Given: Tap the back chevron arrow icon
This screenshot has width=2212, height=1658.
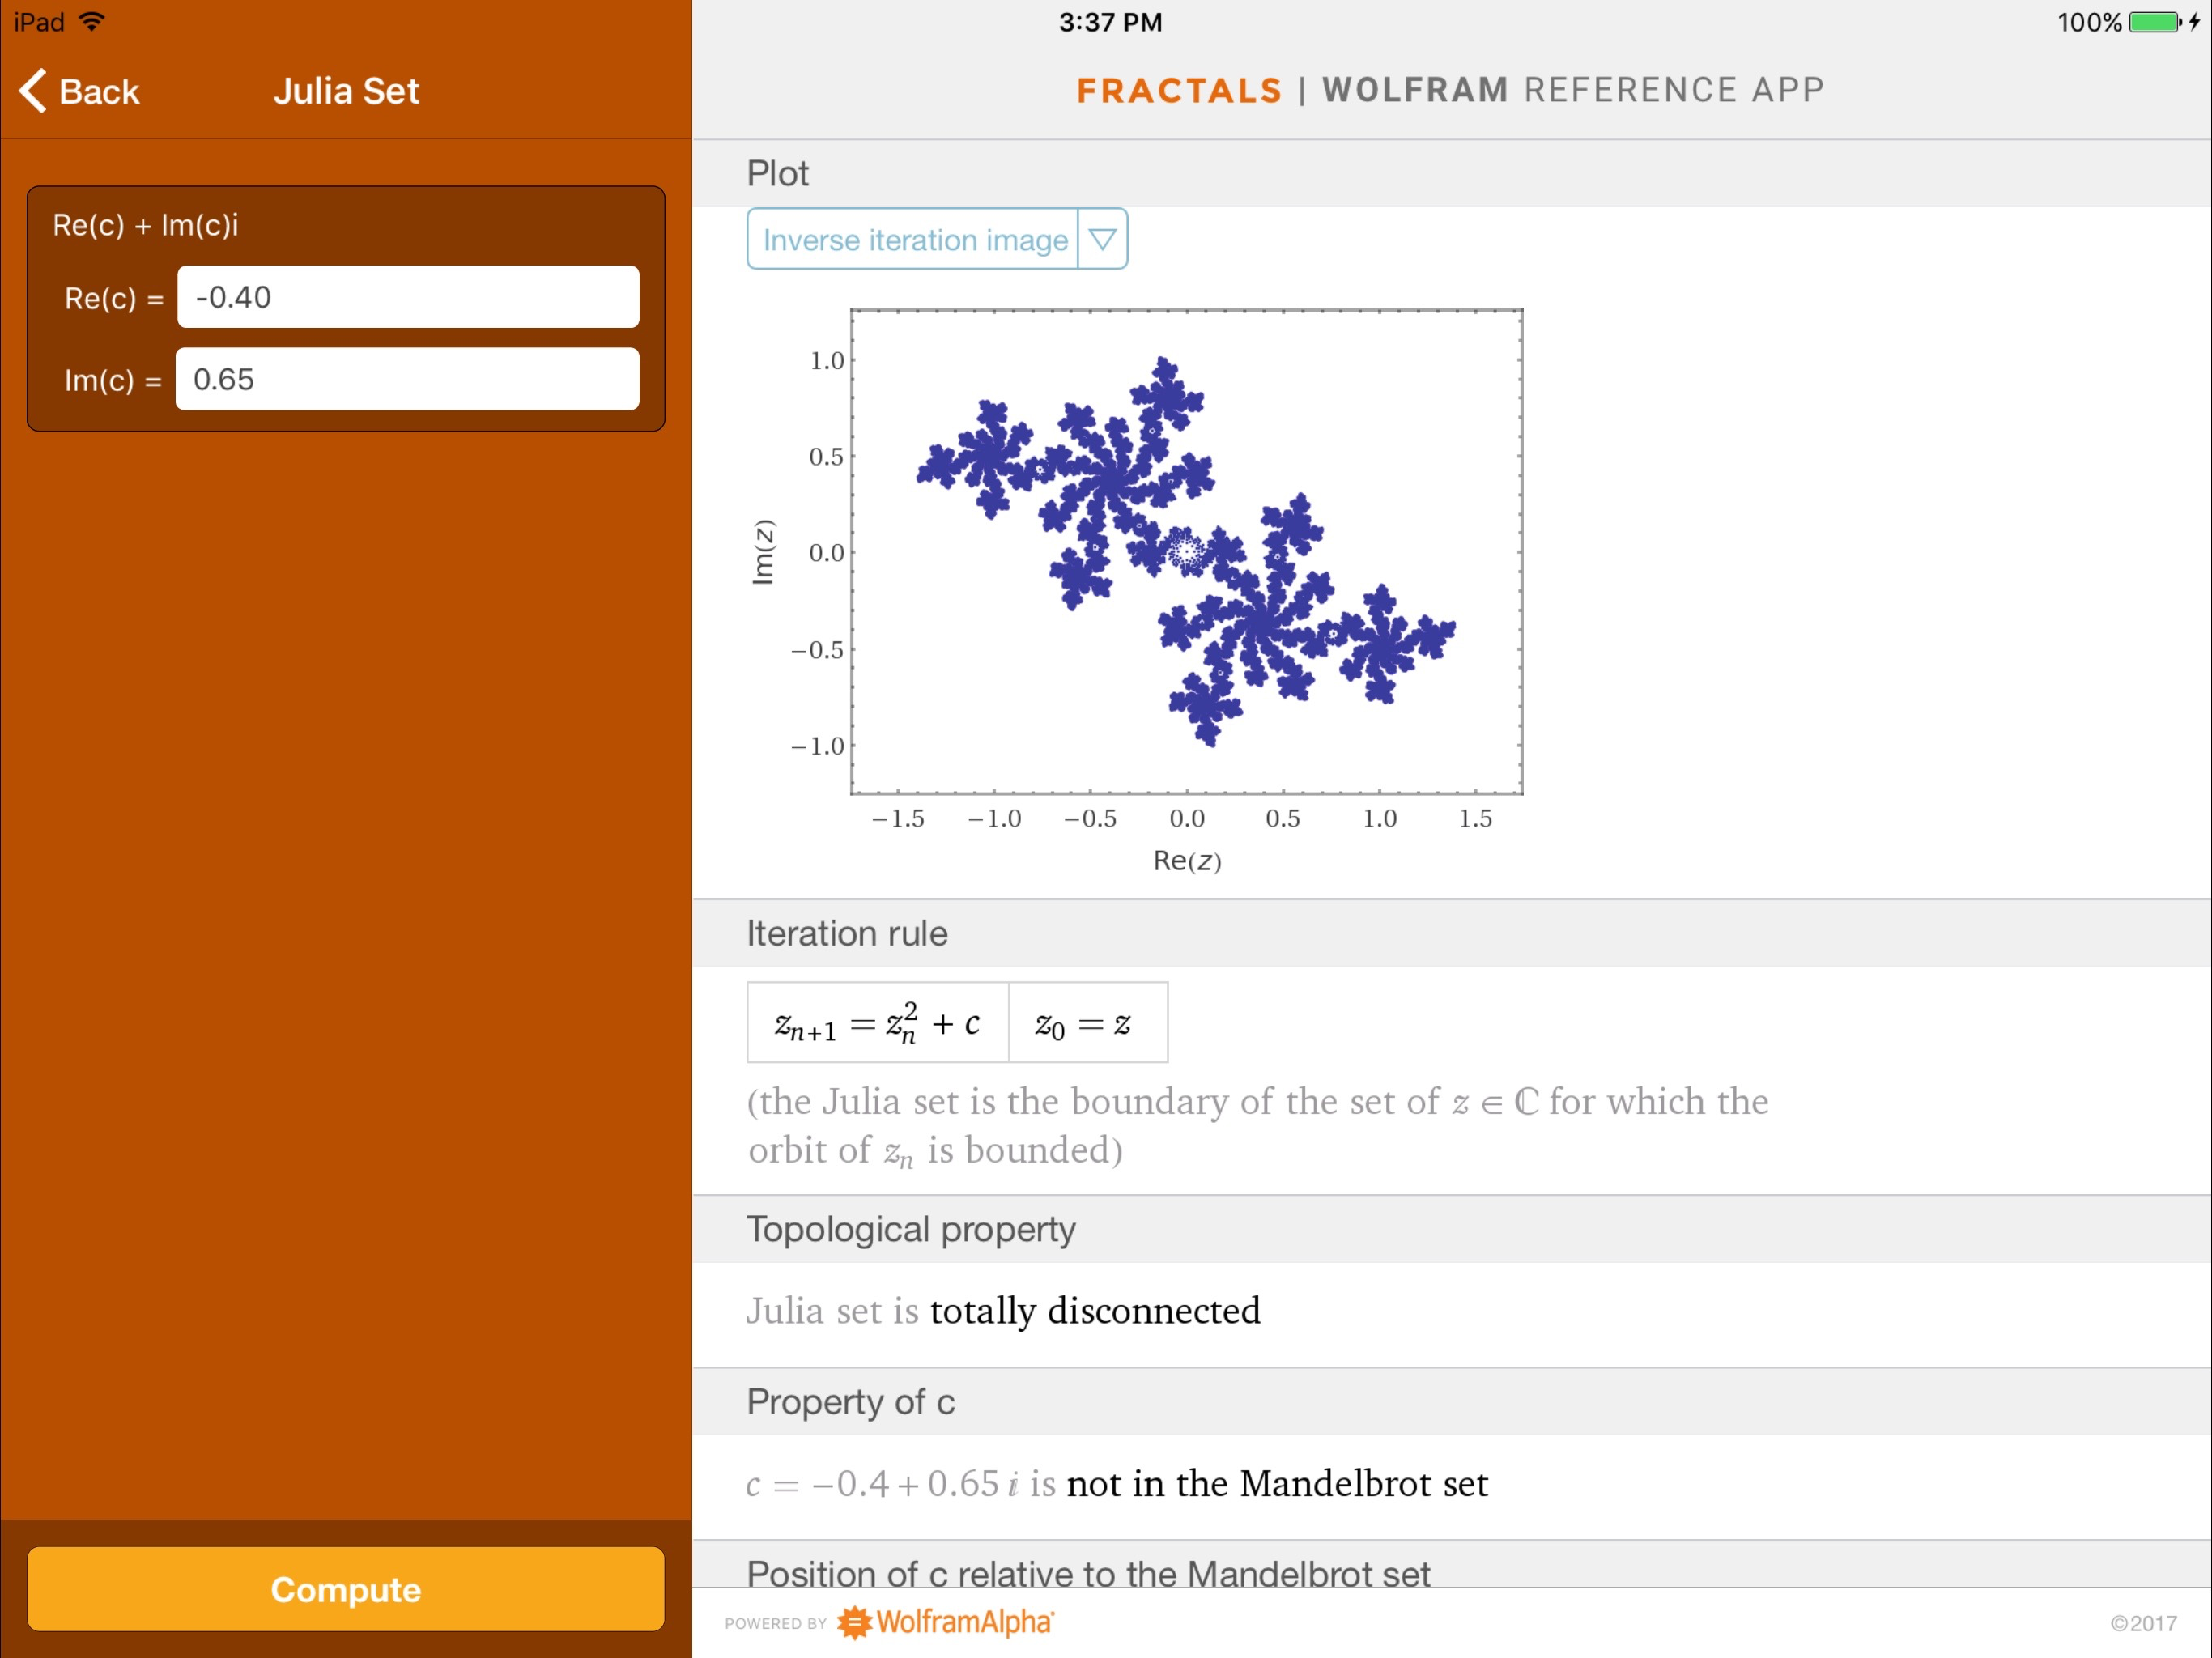Looking at the screenshot, I should [x=33, y=91].
